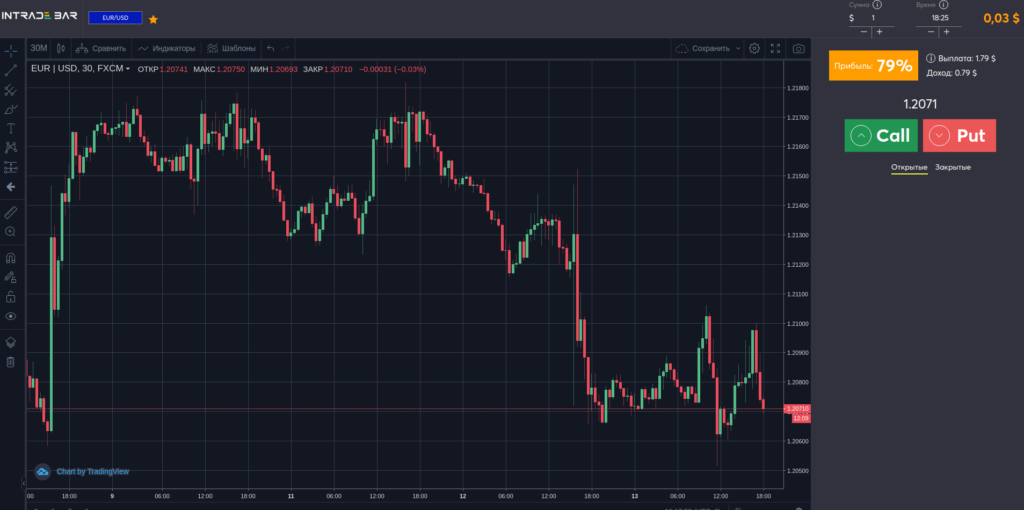This screenshot has width=1024, height=510.
Task: Select the trend line drawing tool
Action: [x=11, y=71]
